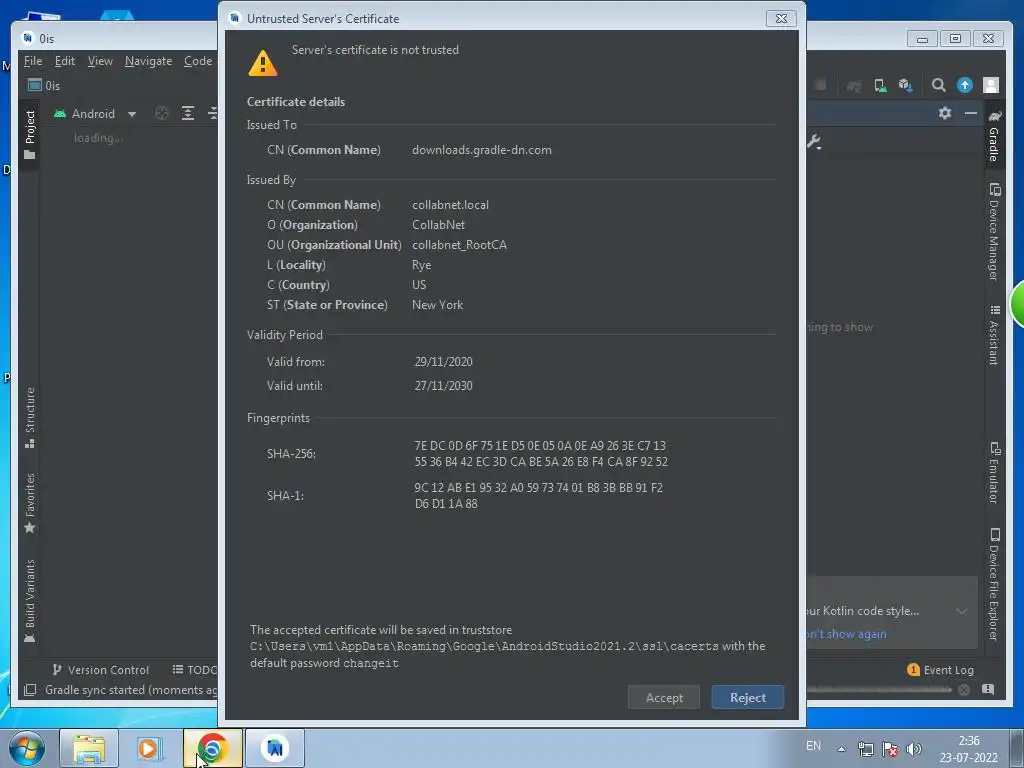Open the Project tool window tab
Viewport: 1024px width, 768px height.
29,135
